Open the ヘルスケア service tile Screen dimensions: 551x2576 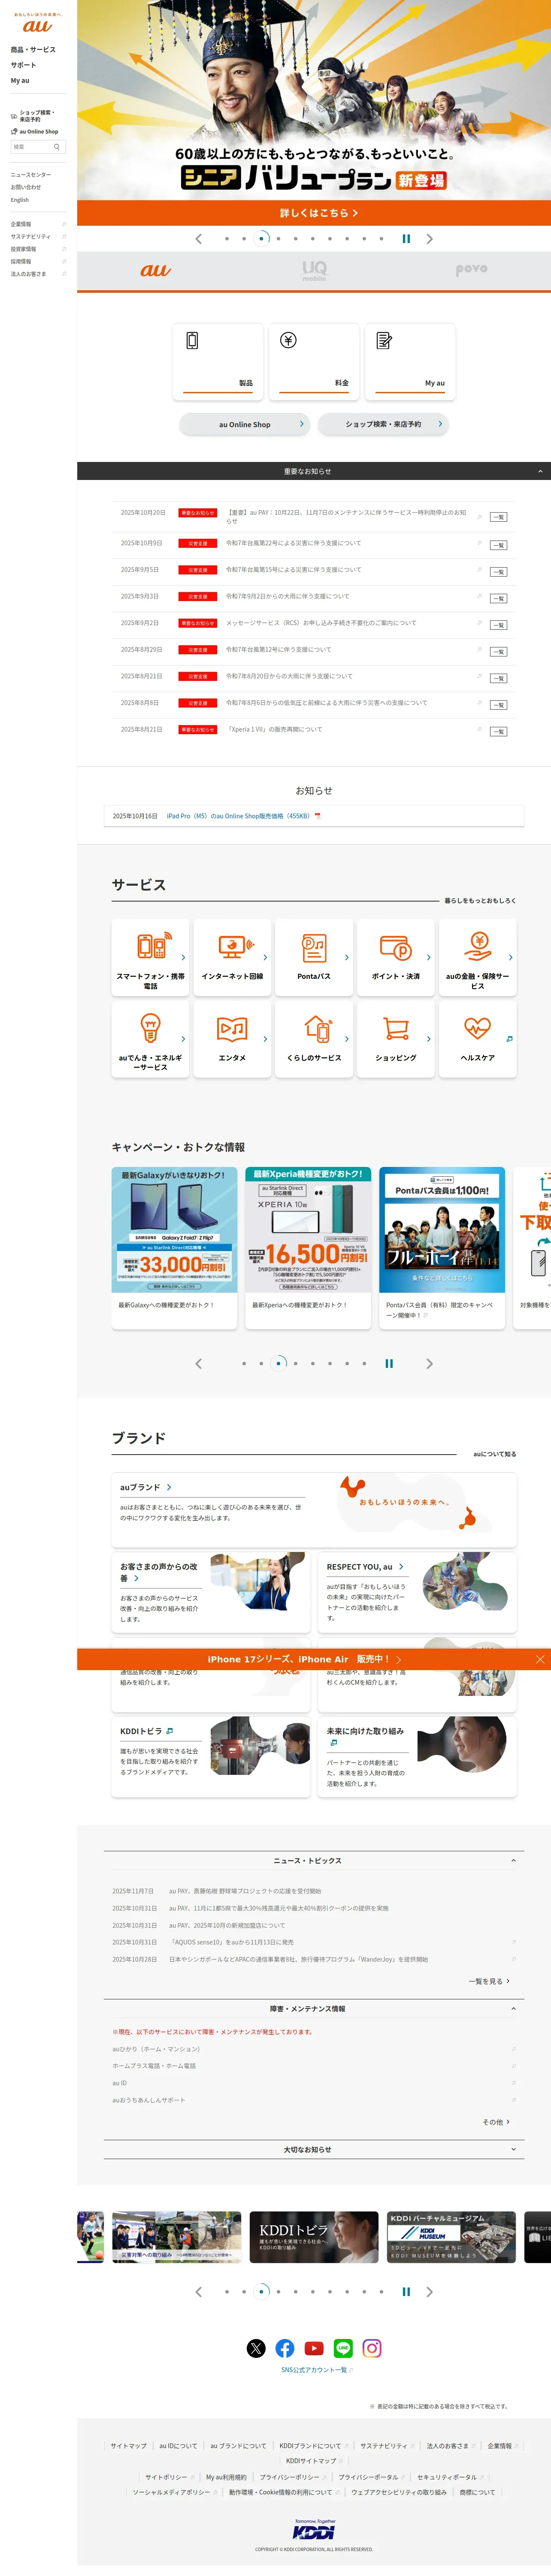[x=478, y=1039]
